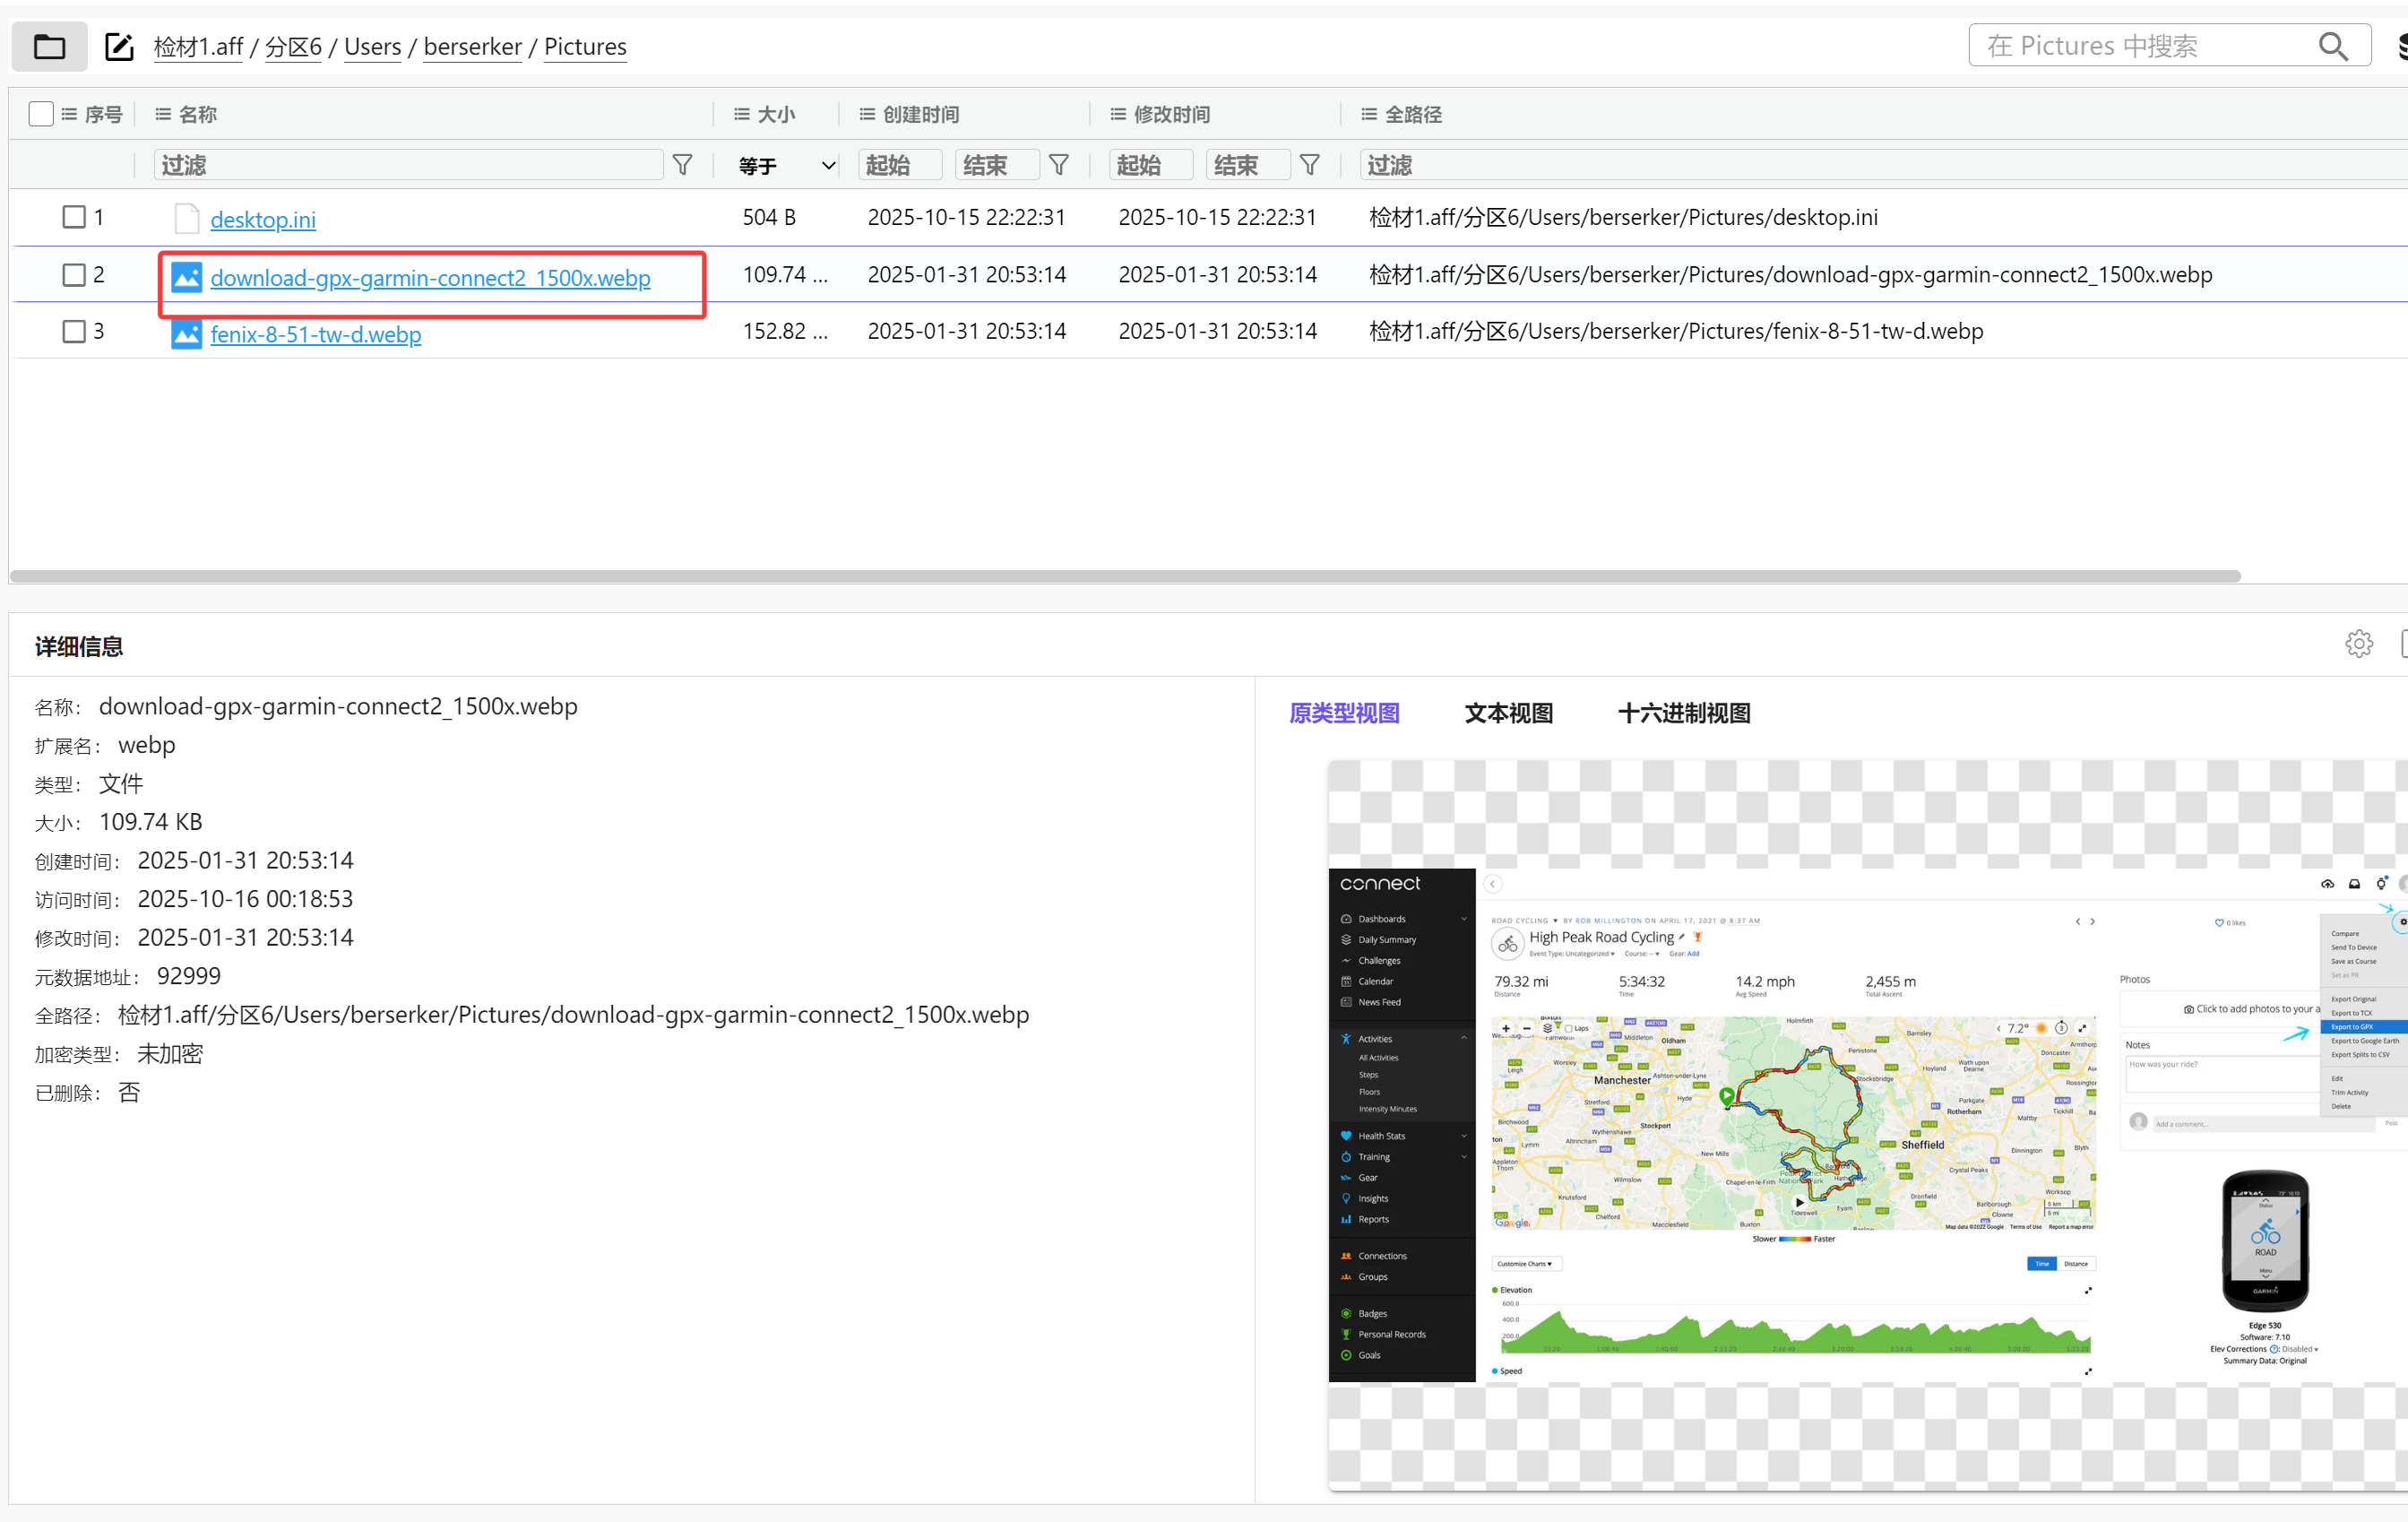The height and width of the screenshot is (1522, 2408).
Task: Open the 等于 size comparison dropdown
Action: click(786, 165)
